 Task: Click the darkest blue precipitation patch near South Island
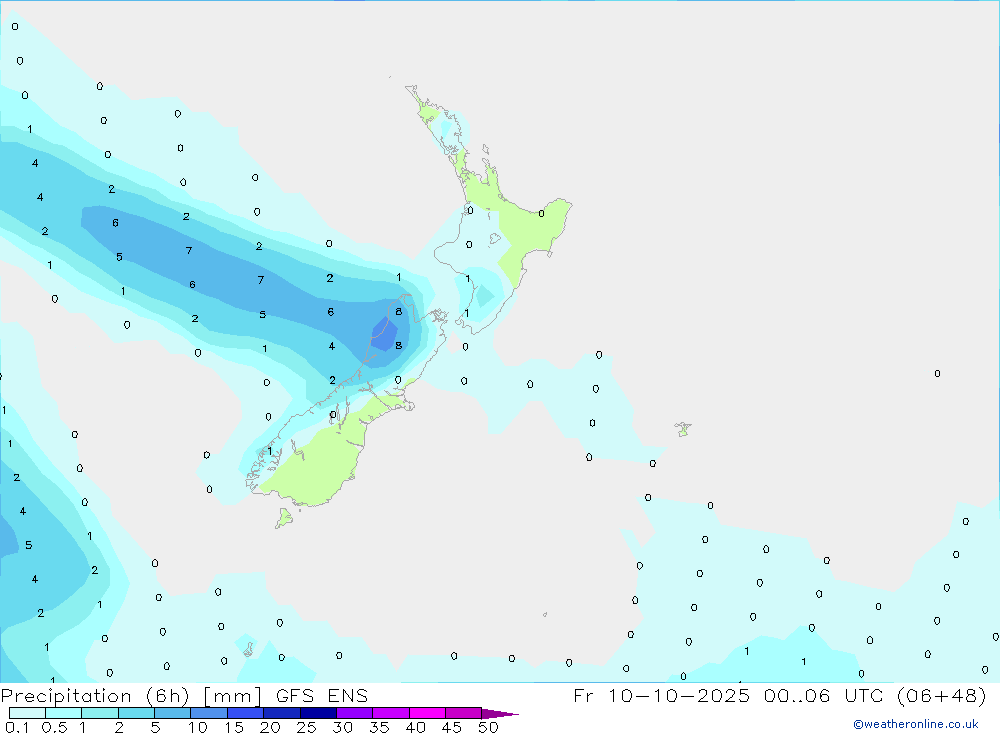tap(385, 334)
